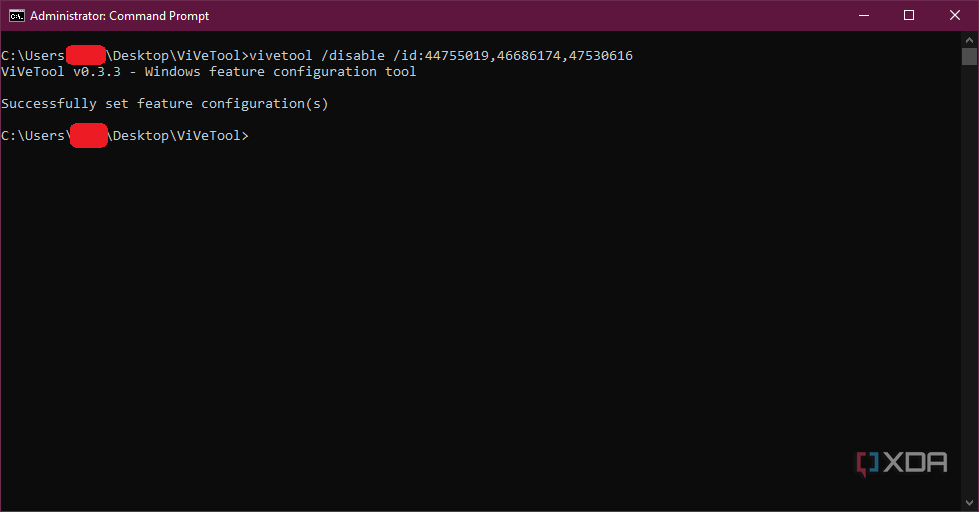The width and height of the screenshot is (979, 512).
Task: Minimize the Command Prompt window
Action: 863,16
